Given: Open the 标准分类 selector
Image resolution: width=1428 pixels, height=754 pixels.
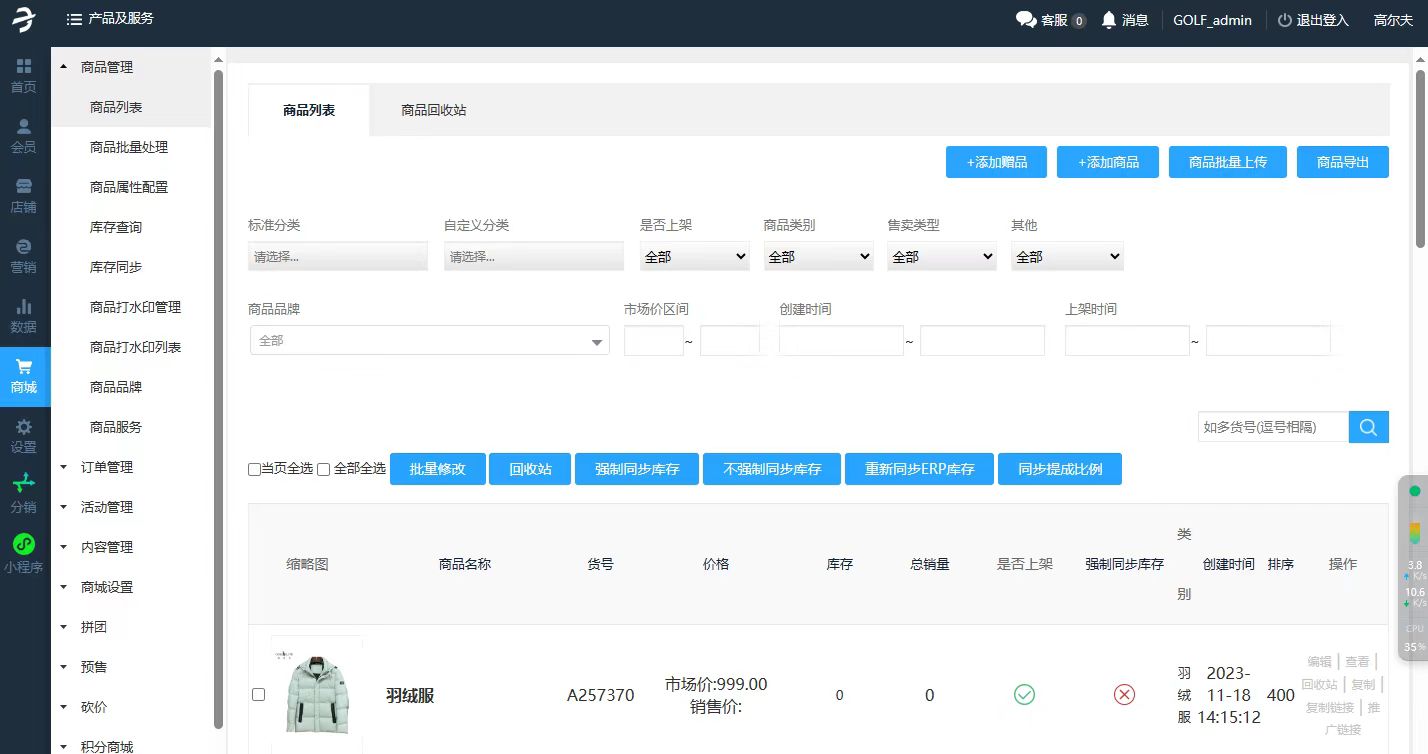Looking at the screenshot, I should click(338, 257).
